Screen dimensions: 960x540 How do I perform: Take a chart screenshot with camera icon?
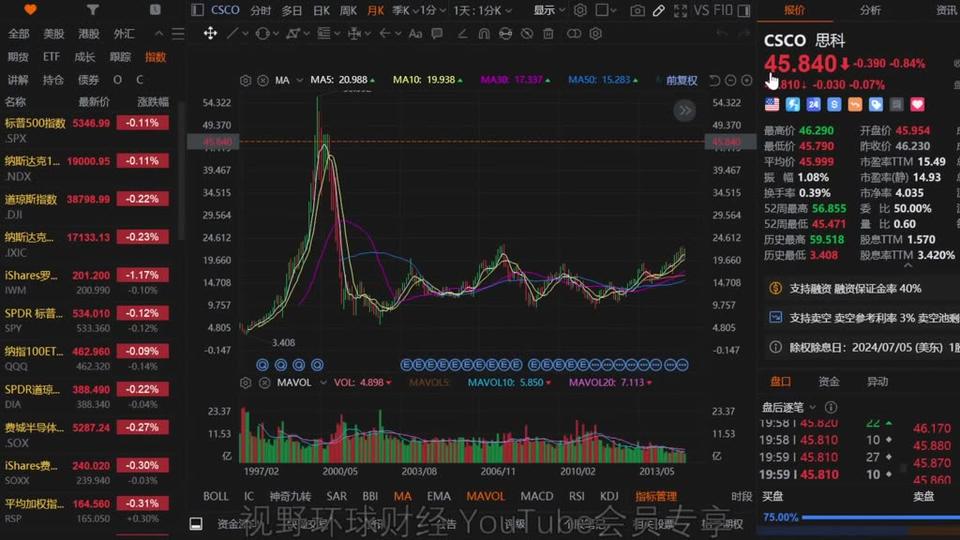point(637,10)
